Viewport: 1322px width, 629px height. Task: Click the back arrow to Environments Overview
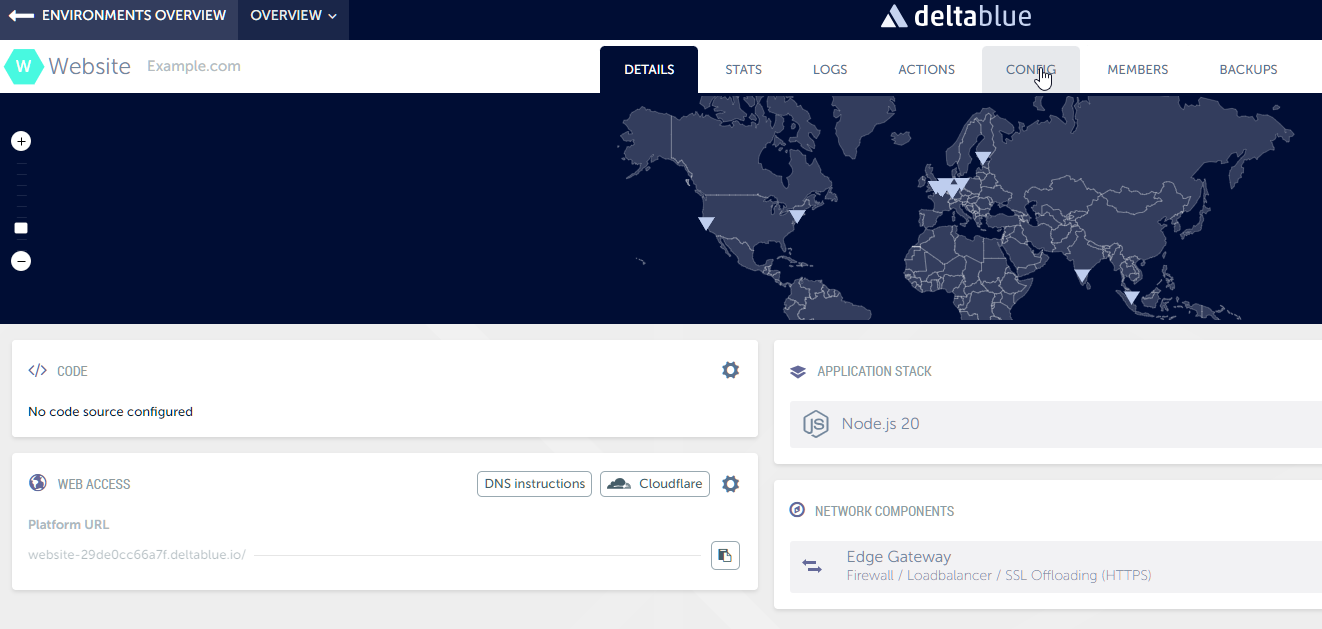(x=21, y=16)
